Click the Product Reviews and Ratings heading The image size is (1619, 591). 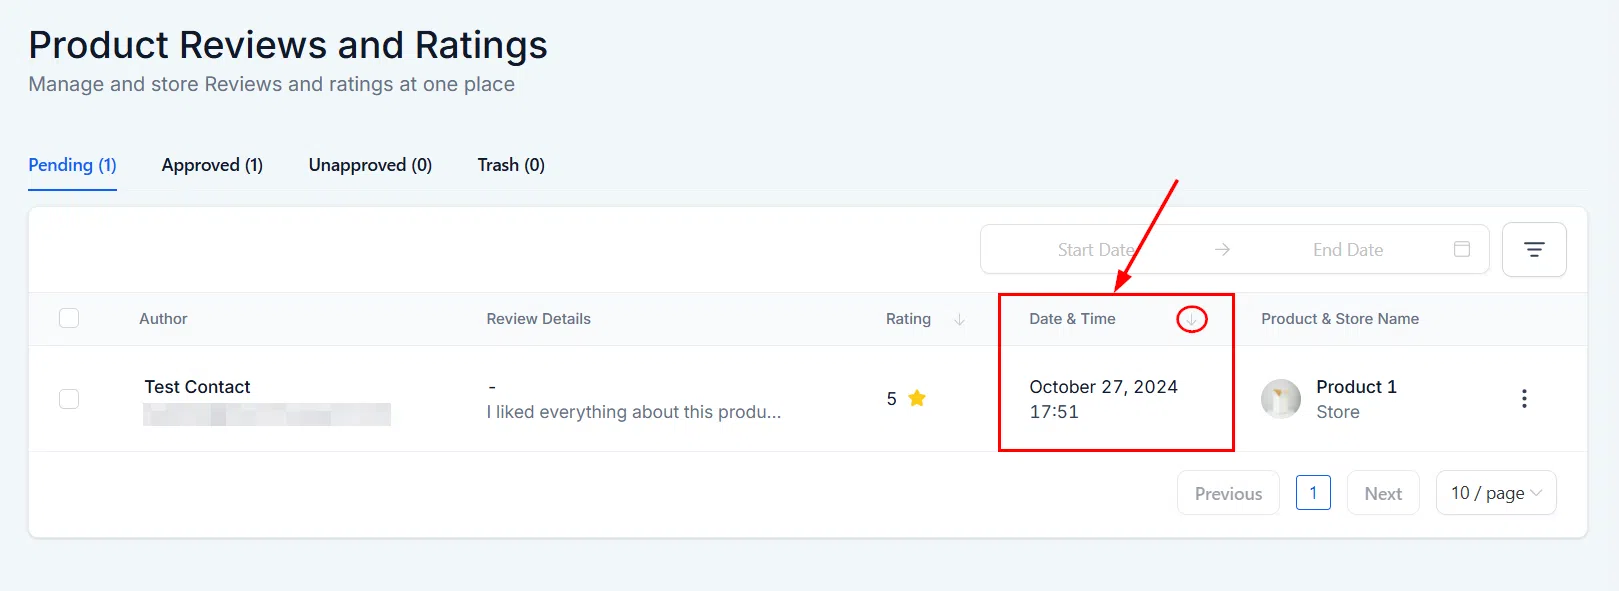[x=288, y=45]
